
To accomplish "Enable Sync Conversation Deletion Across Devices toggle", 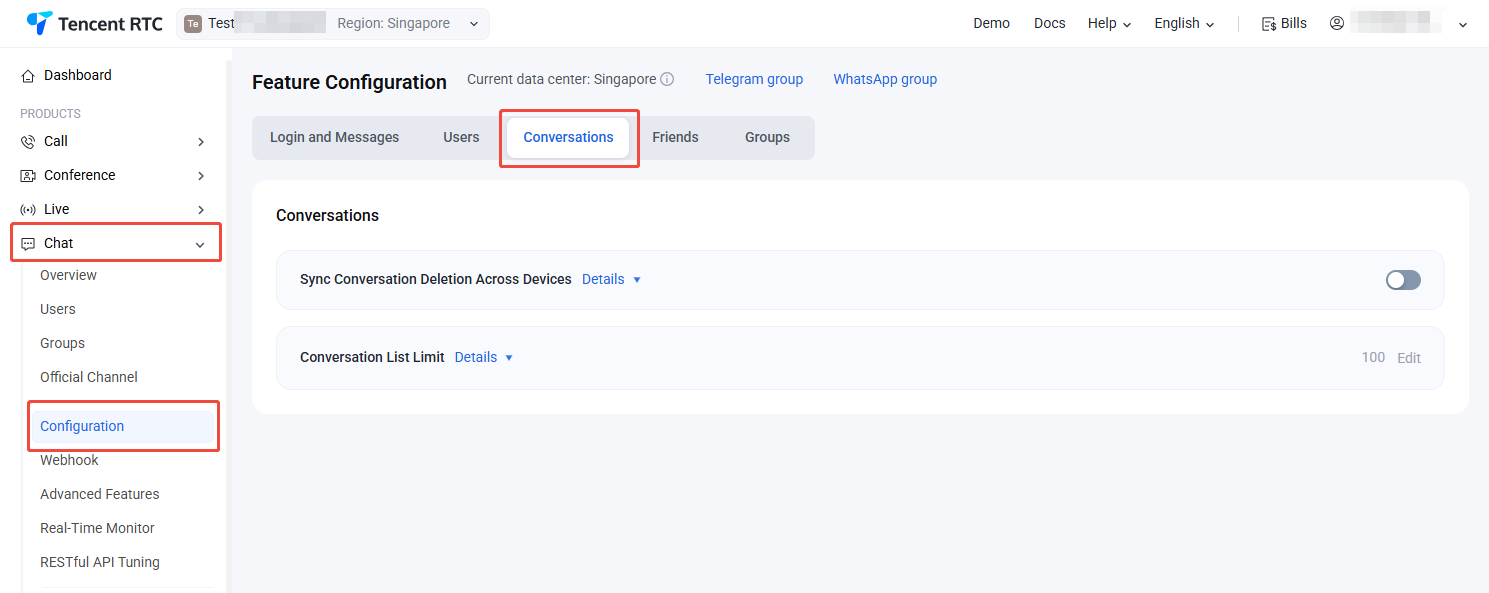I will click(x=1403, y=280).
